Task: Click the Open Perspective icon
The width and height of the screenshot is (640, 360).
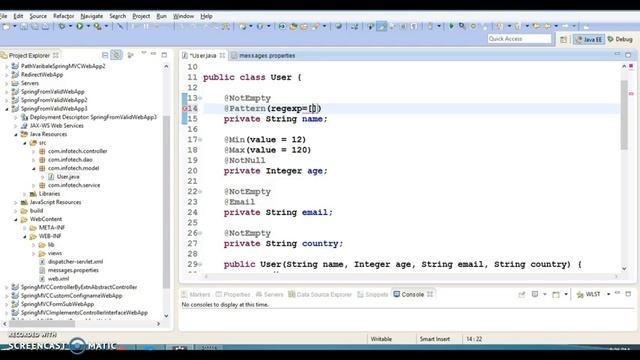Action: [563, 40]
